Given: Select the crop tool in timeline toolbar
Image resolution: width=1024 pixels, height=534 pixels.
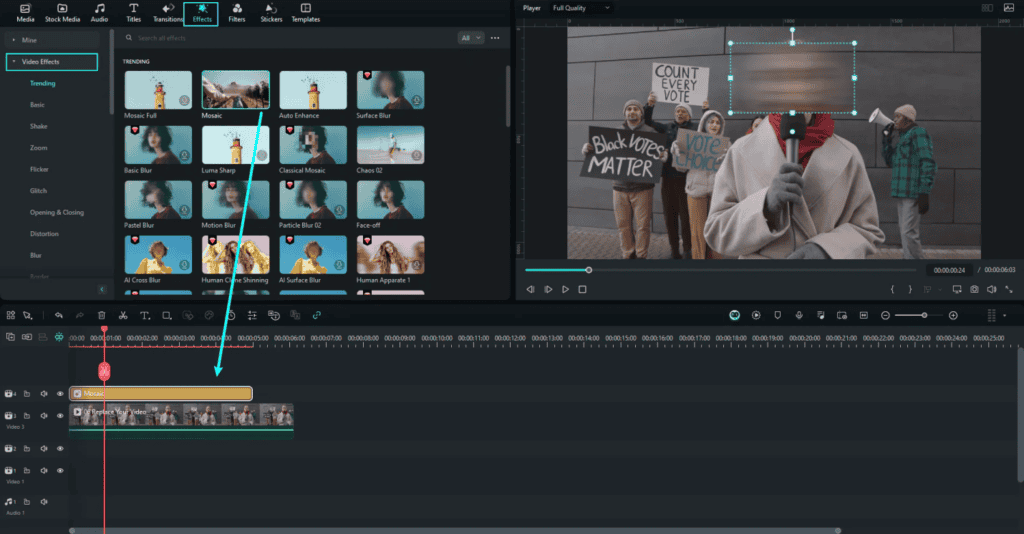Looking at the screenshot, I should point(167,315).
